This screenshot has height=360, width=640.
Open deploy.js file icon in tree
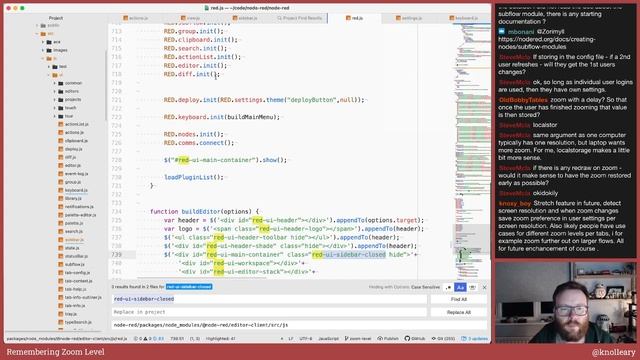pyautogui.click(x=61, y=149)
